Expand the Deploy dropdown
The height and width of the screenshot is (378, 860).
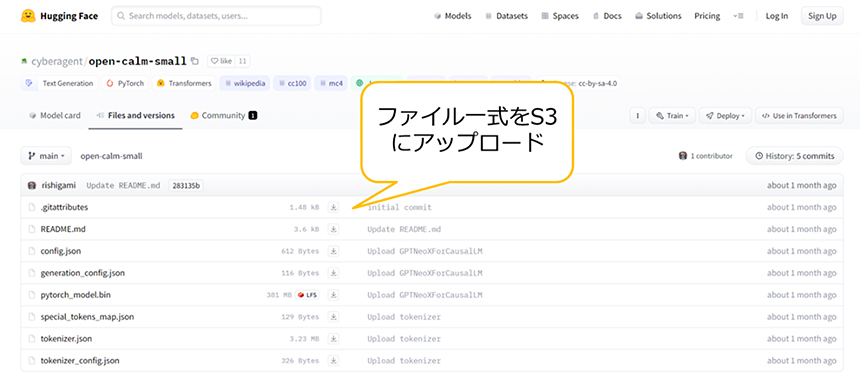pyautogui.click(x=725, y=116)
